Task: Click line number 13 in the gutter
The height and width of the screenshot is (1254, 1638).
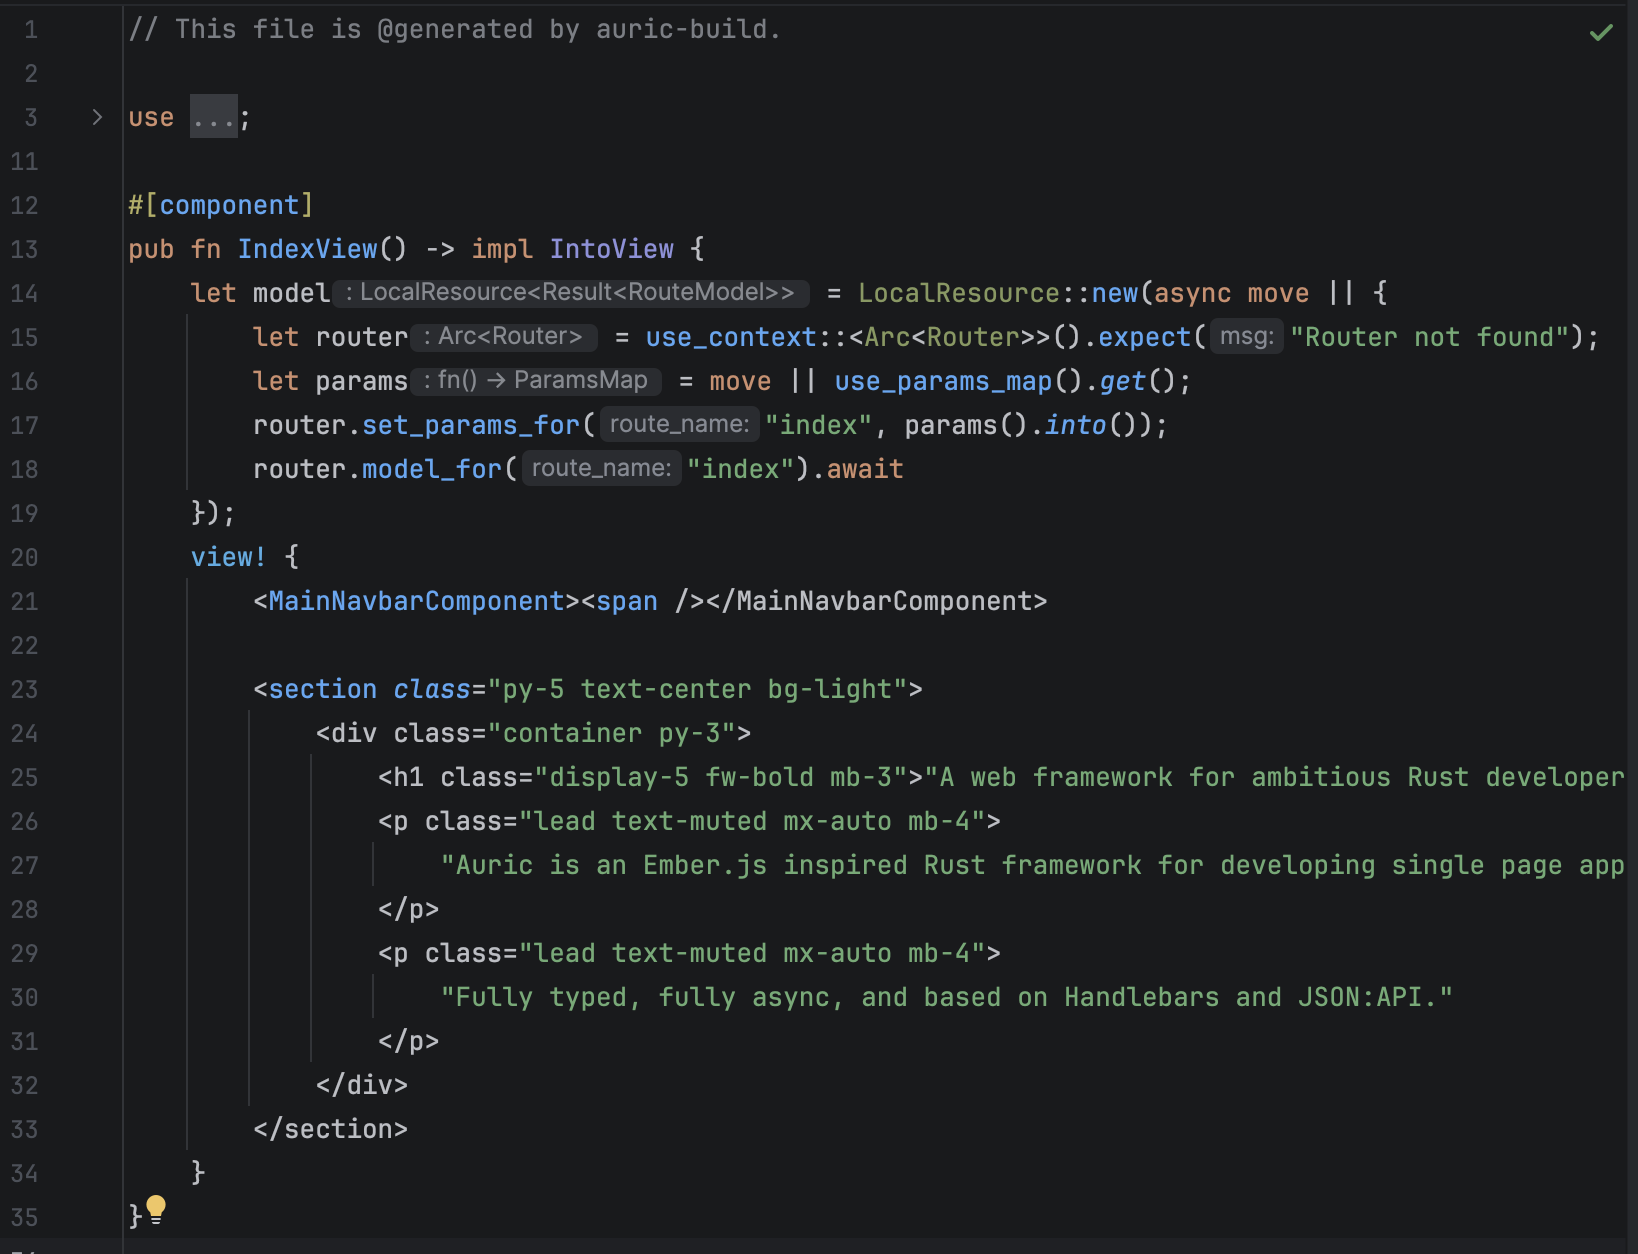Action: [x=24, y=249]
